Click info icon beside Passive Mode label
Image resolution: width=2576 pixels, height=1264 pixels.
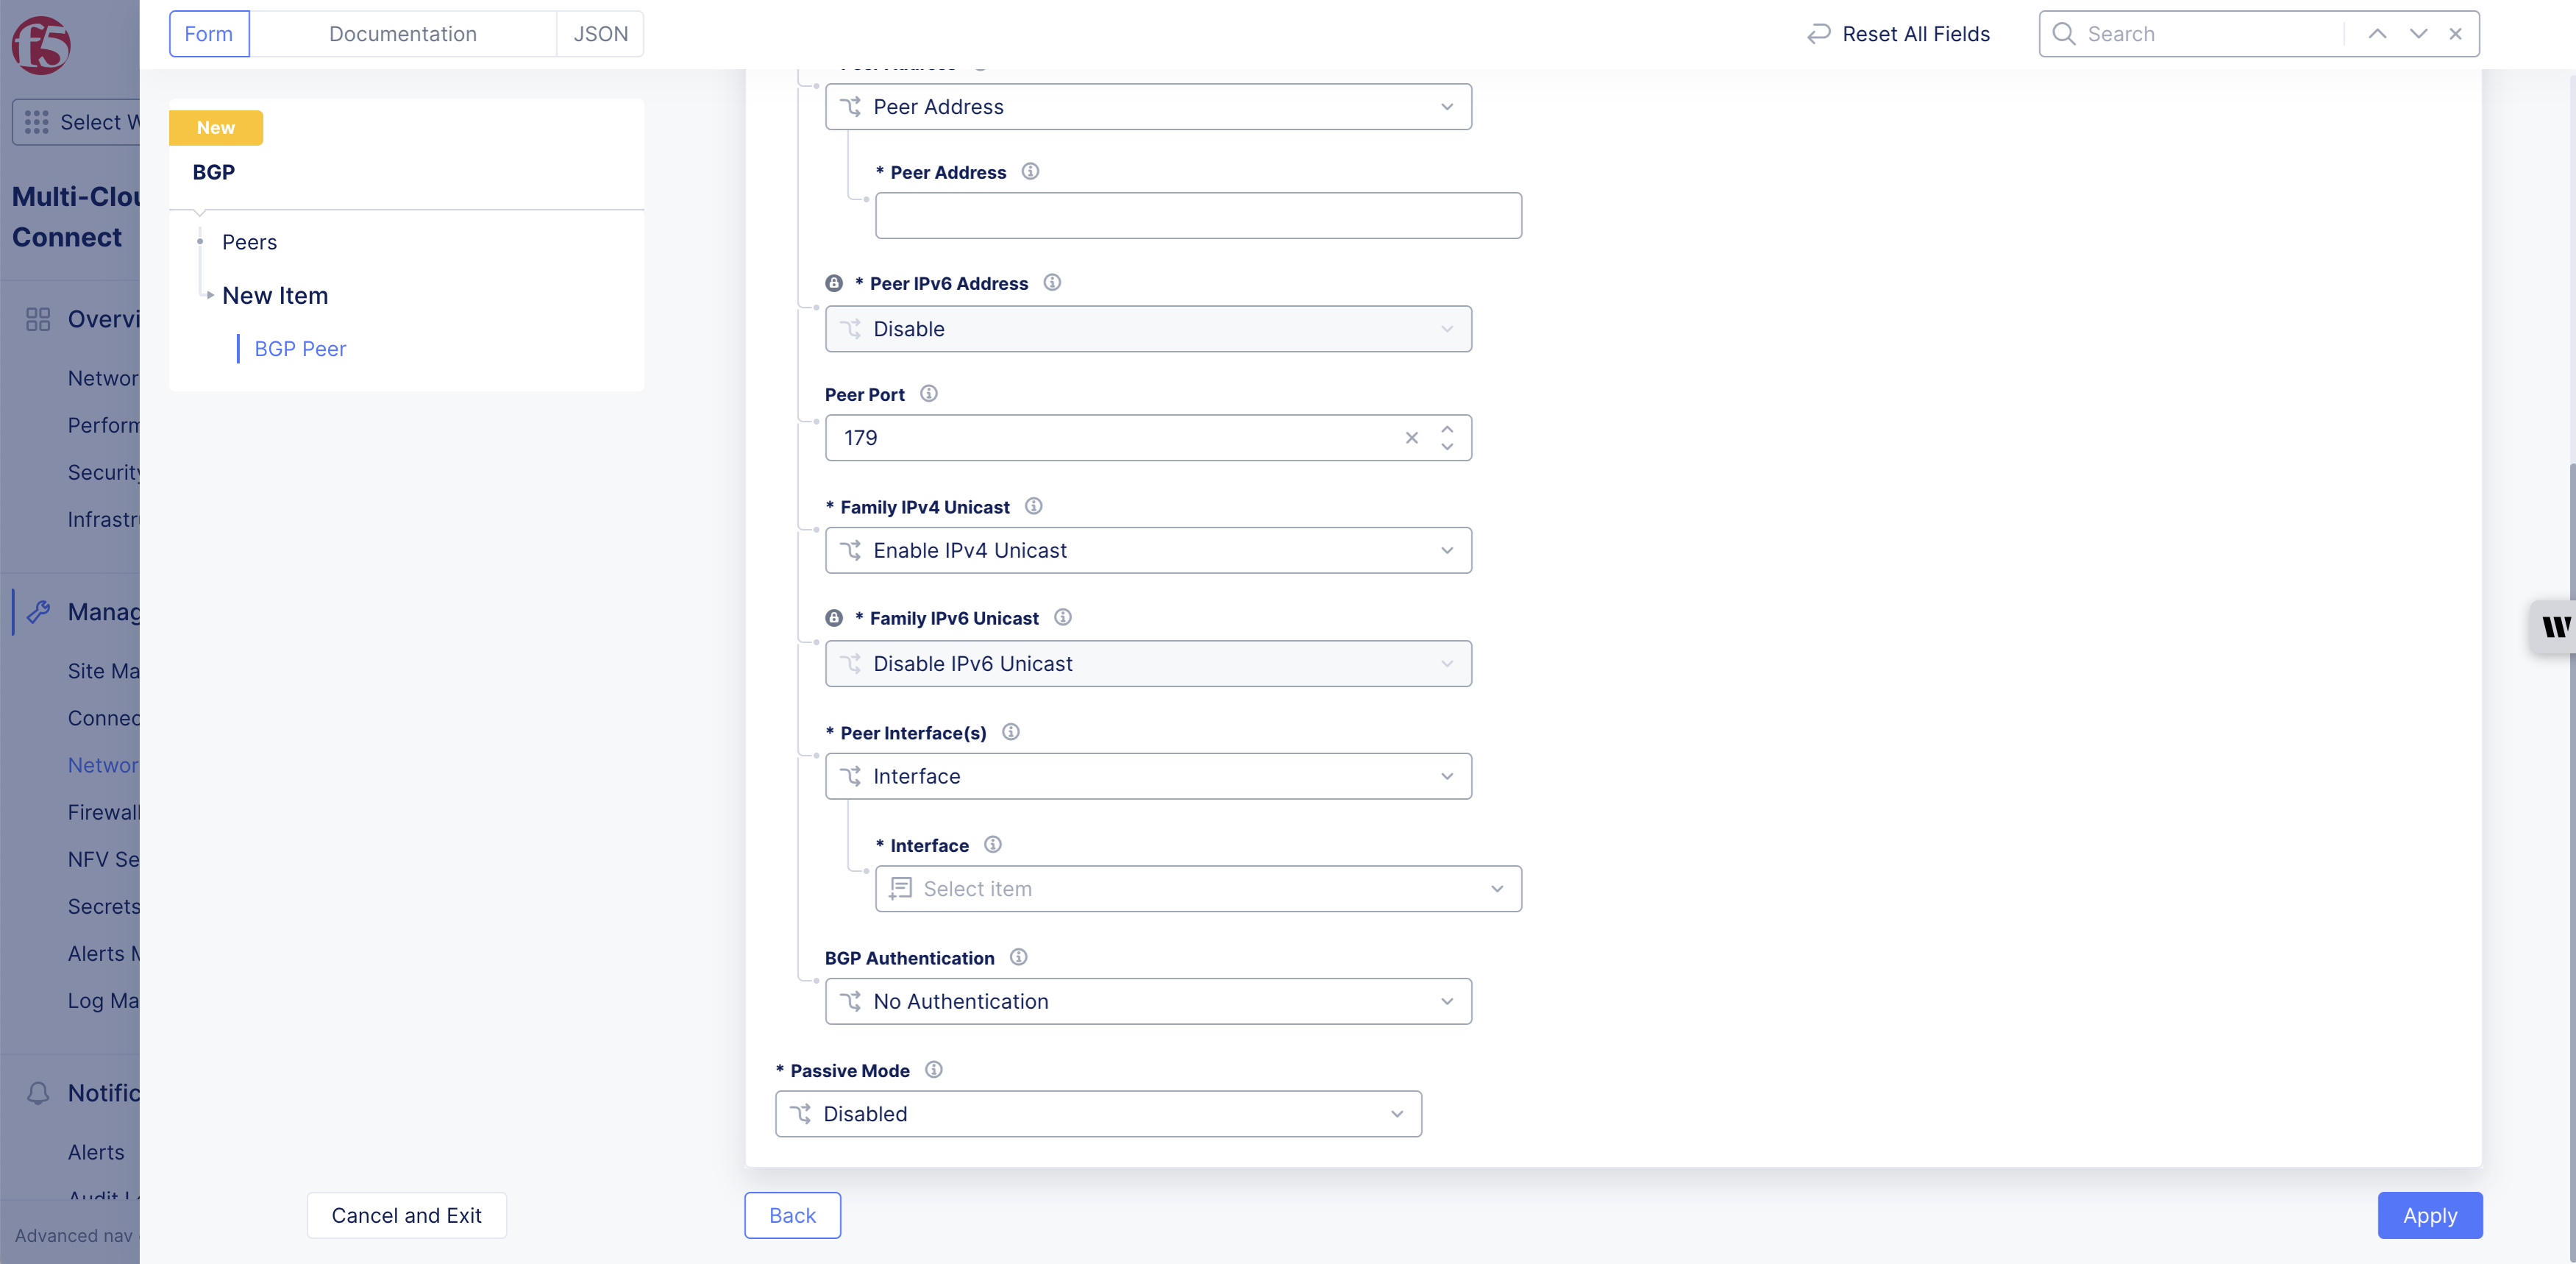933,1070
